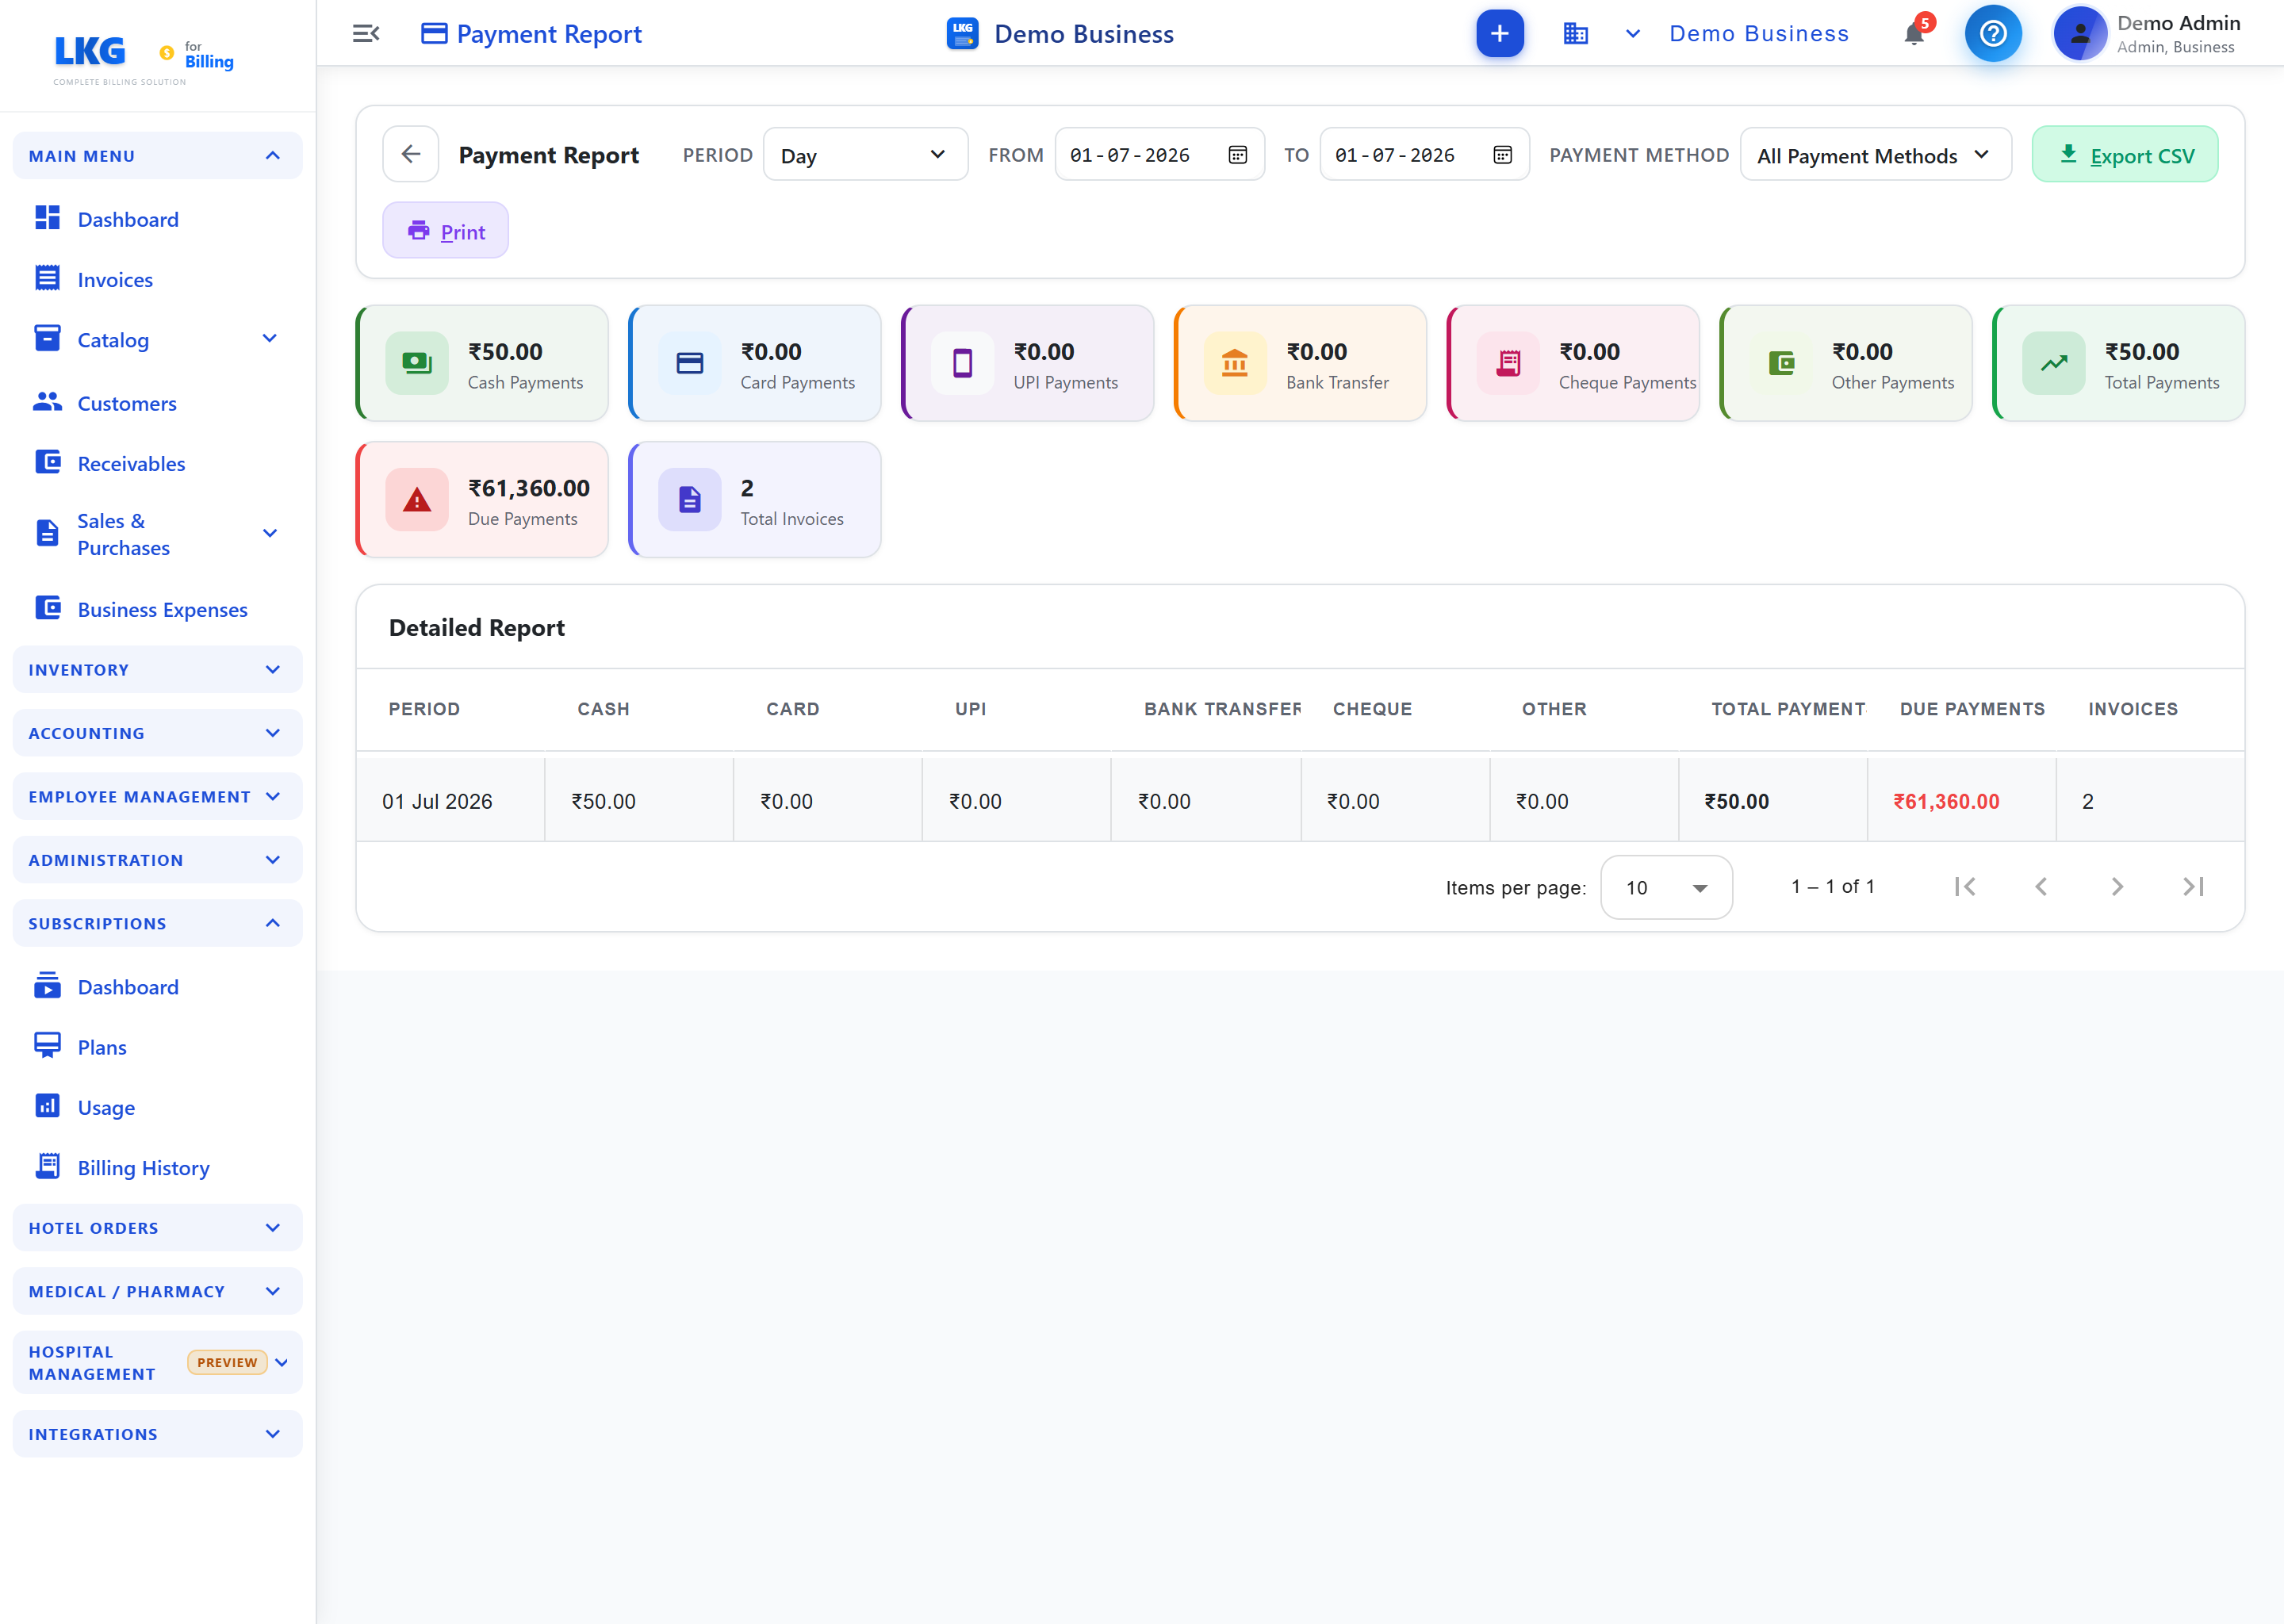Expand the INVENTORY section
This screenshot has width=2284, height=1624.
click(x=157, y=670)
